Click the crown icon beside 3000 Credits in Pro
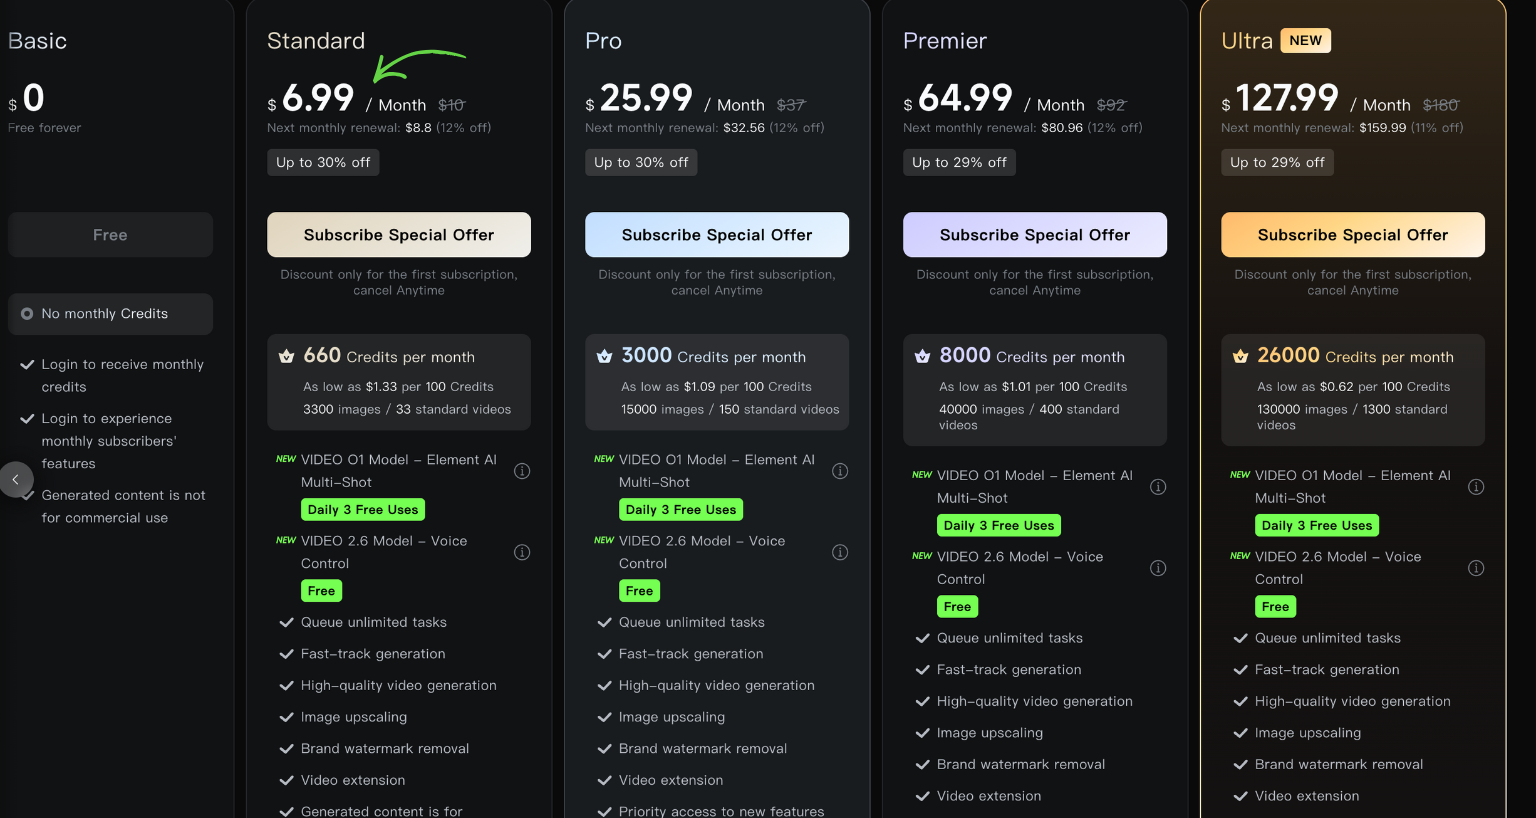1536x818 pixels. 604,355
